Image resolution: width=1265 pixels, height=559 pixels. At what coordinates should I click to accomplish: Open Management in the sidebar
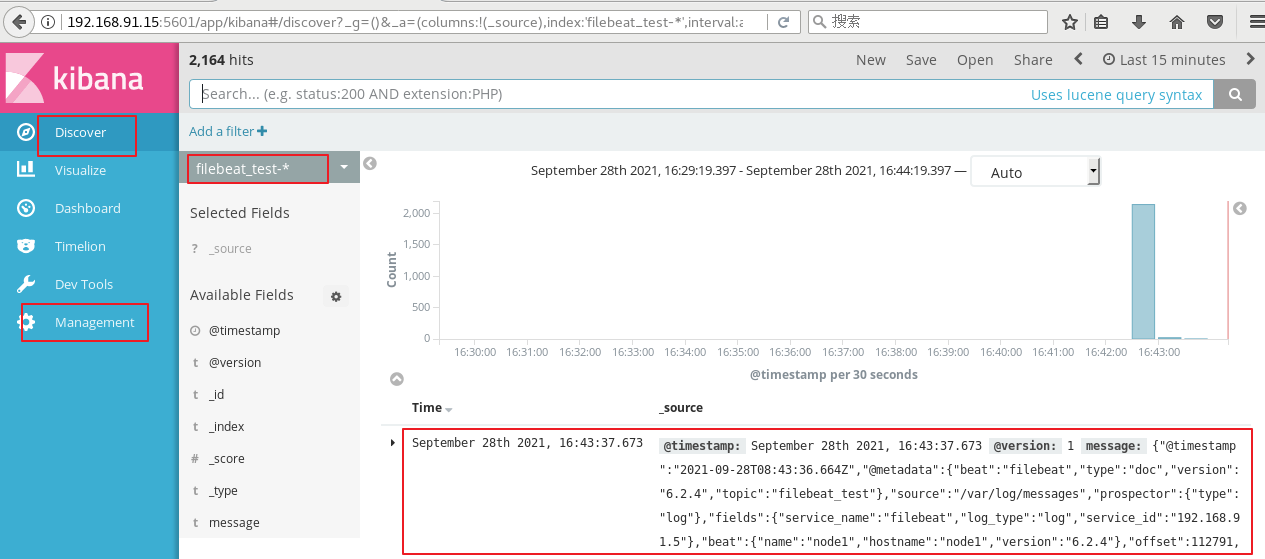click(94, 323)
